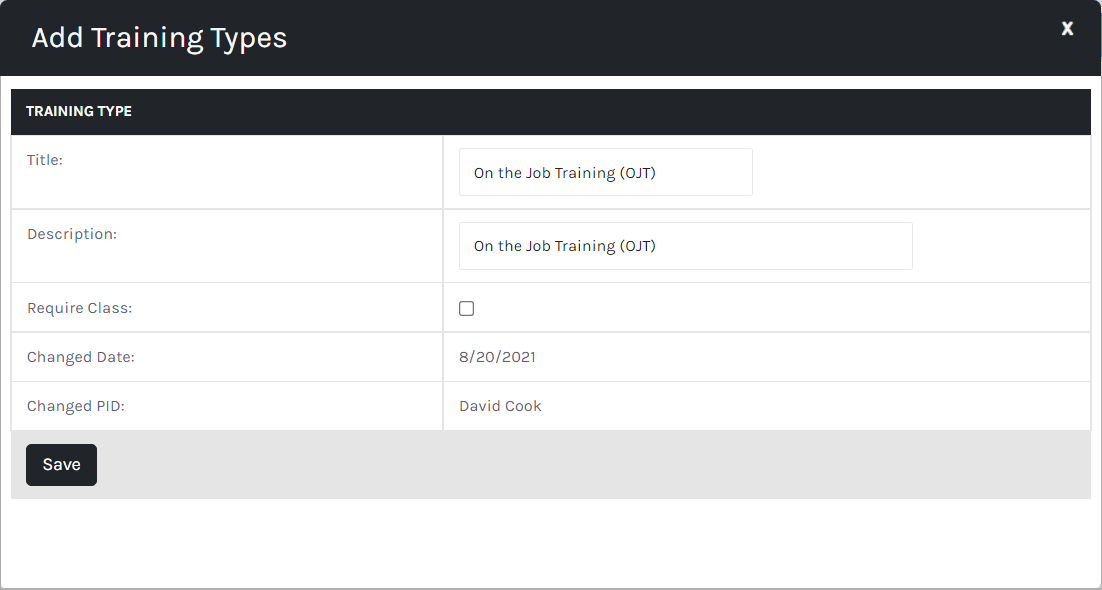Click the Changed PID label
The width and height of the screenshot is (1102, 590).
(75, 406)
